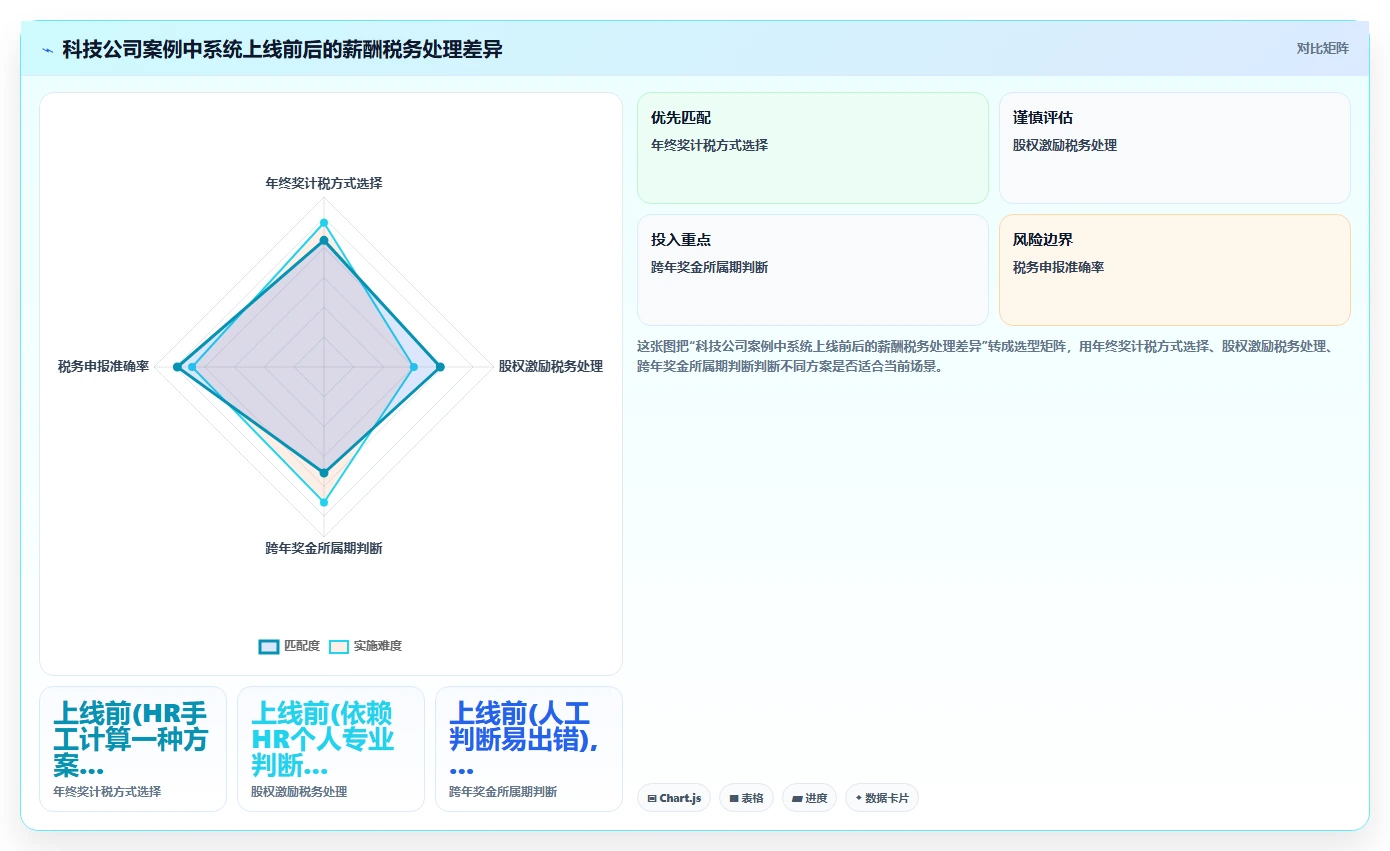Click 年终奖计税方式选择 caption in first data card
This screenshot has height=851, width=1390.
coord(107,791)
